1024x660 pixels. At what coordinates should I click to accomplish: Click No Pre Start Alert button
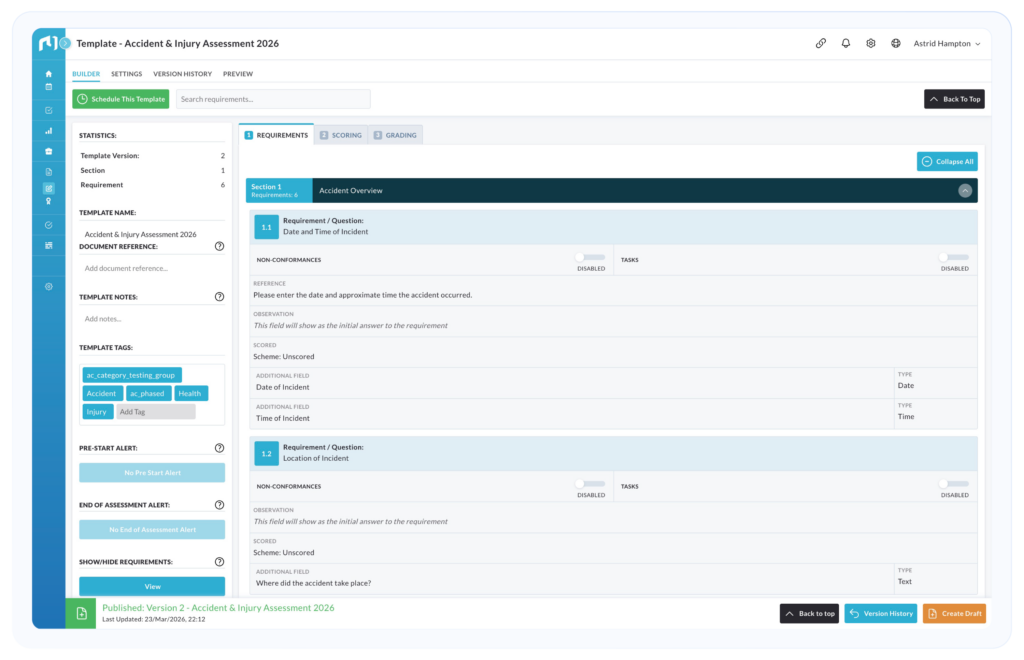(x=152, y=473)
